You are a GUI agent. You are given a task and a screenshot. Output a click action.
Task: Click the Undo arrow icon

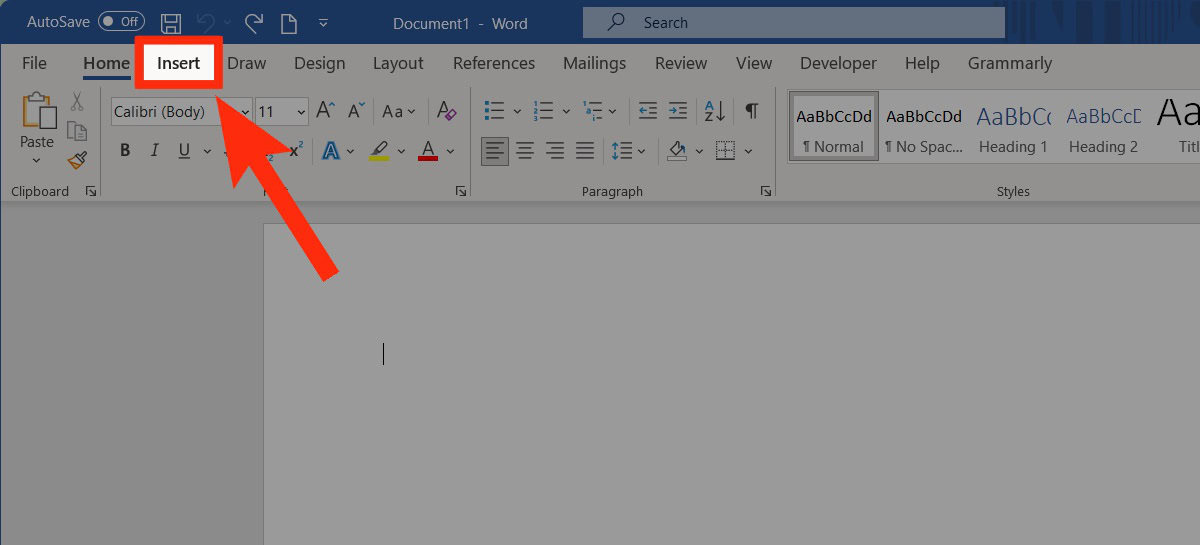[x=205, y=22]
